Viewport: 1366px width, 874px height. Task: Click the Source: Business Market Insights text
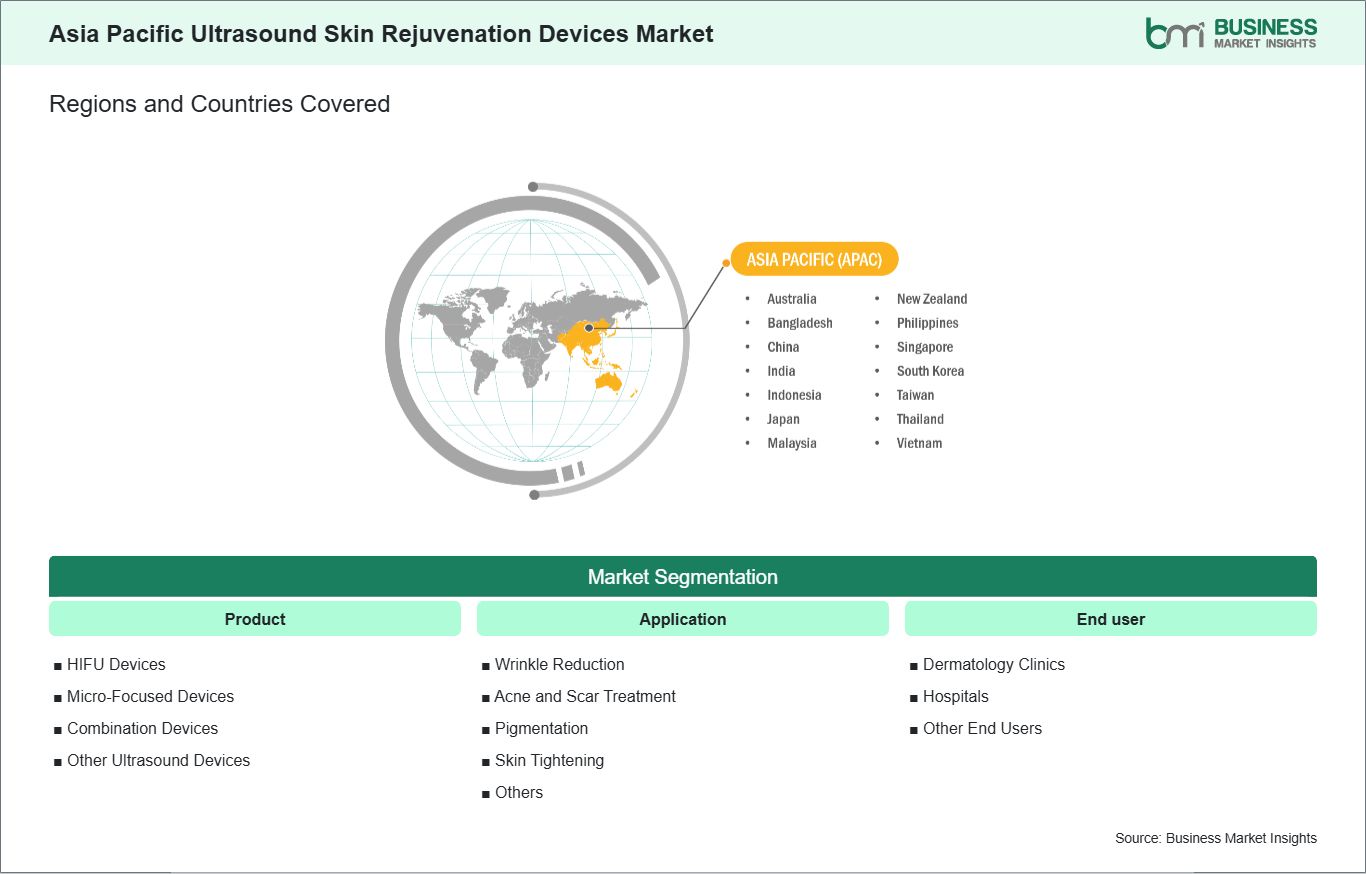click(1216, 838)
